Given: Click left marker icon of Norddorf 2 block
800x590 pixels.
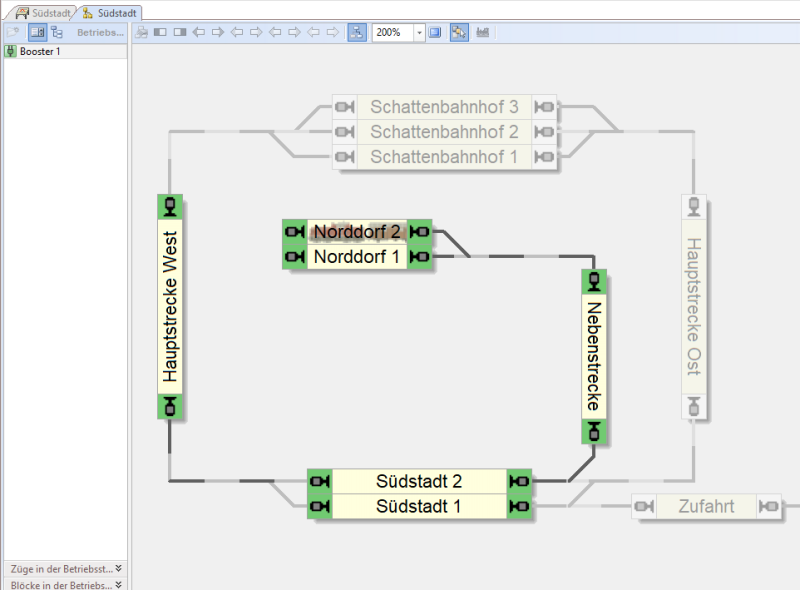Looking at the screenshot, I should pos(294,232).
